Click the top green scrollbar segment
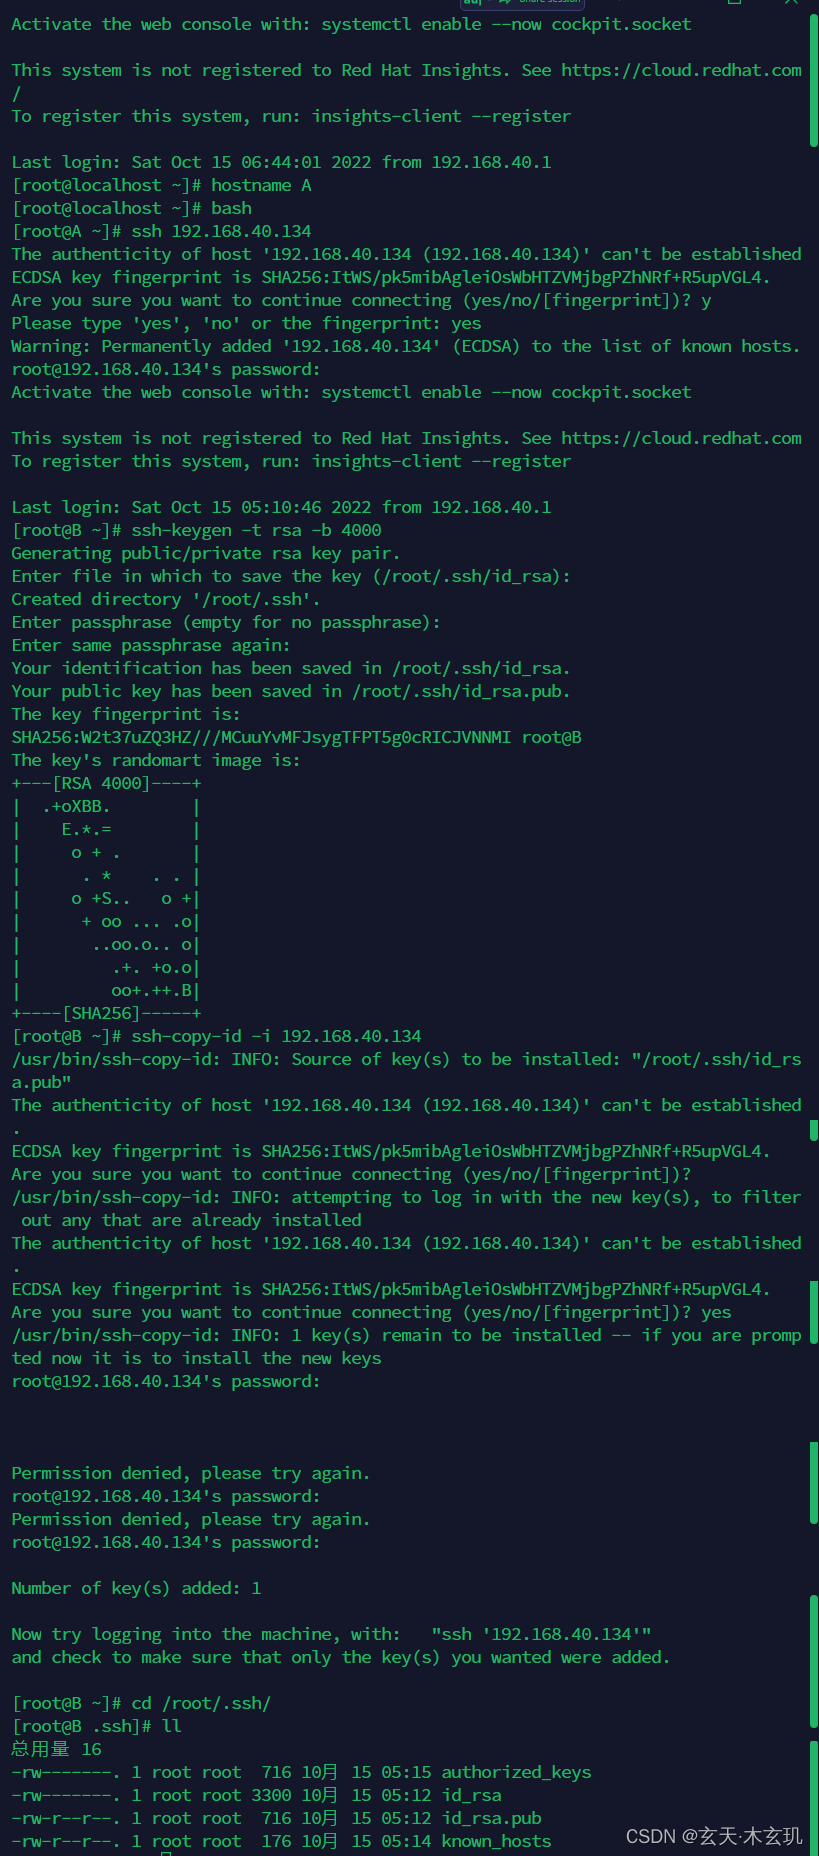This screenshot has height=1856, width=819. coord(814,80)
